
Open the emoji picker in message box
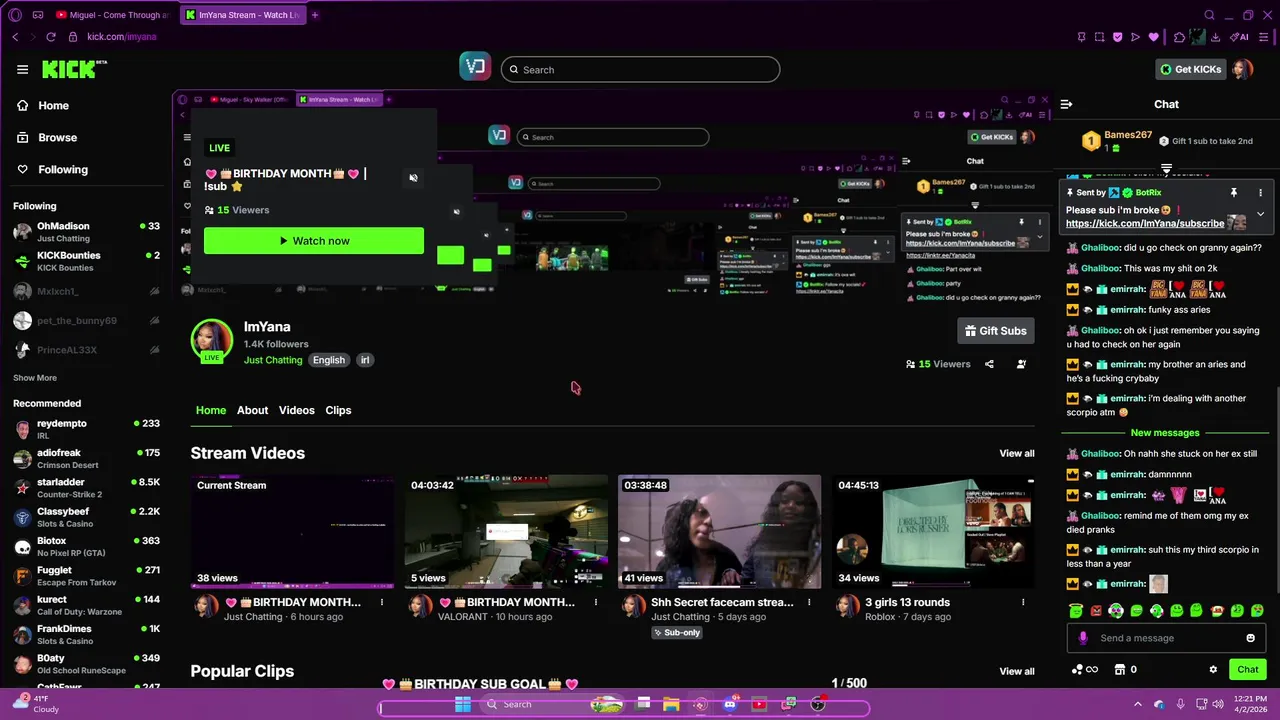pos(1250,638)
